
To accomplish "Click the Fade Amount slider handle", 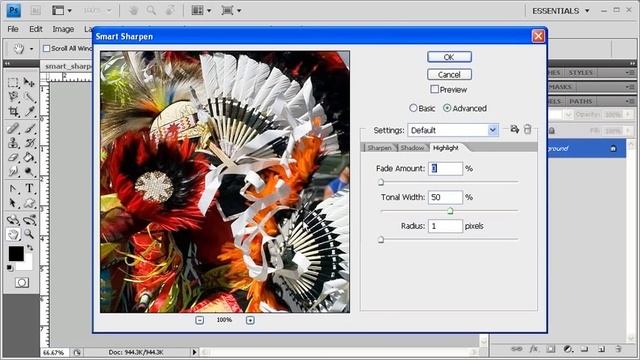I will click(381, 182).
